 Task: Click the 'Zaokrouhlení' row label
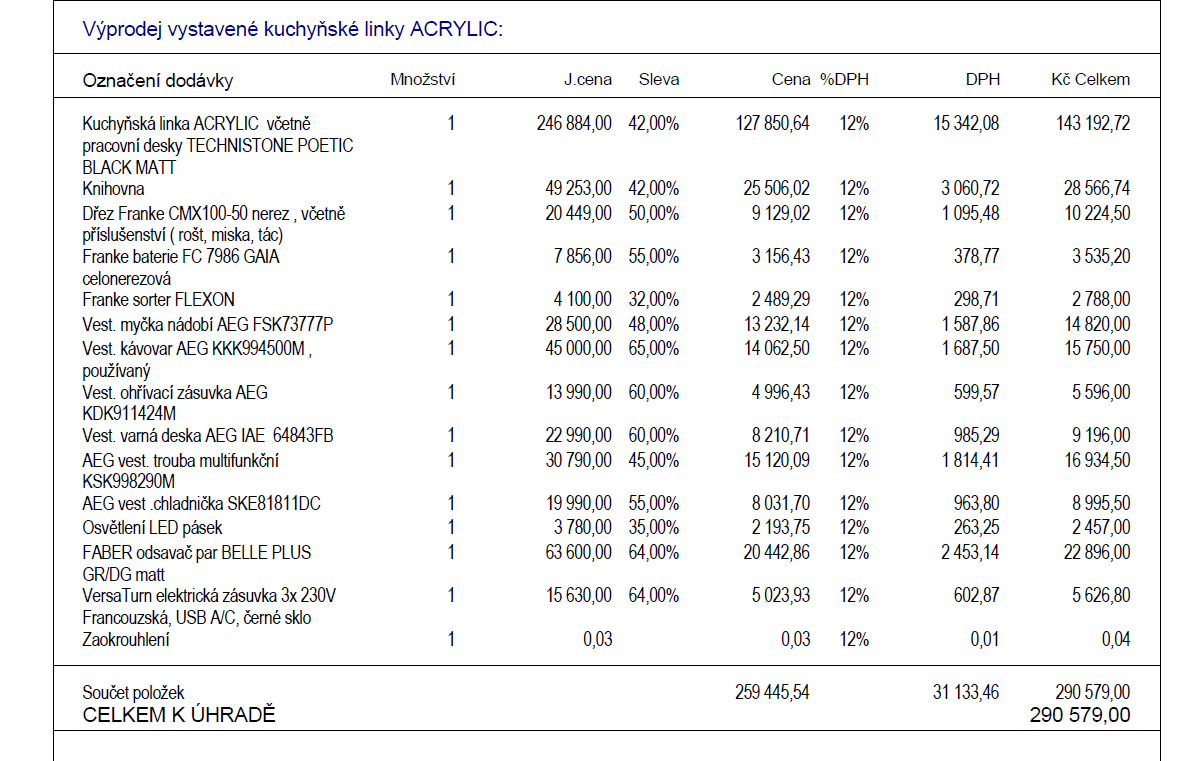[125, 640]
